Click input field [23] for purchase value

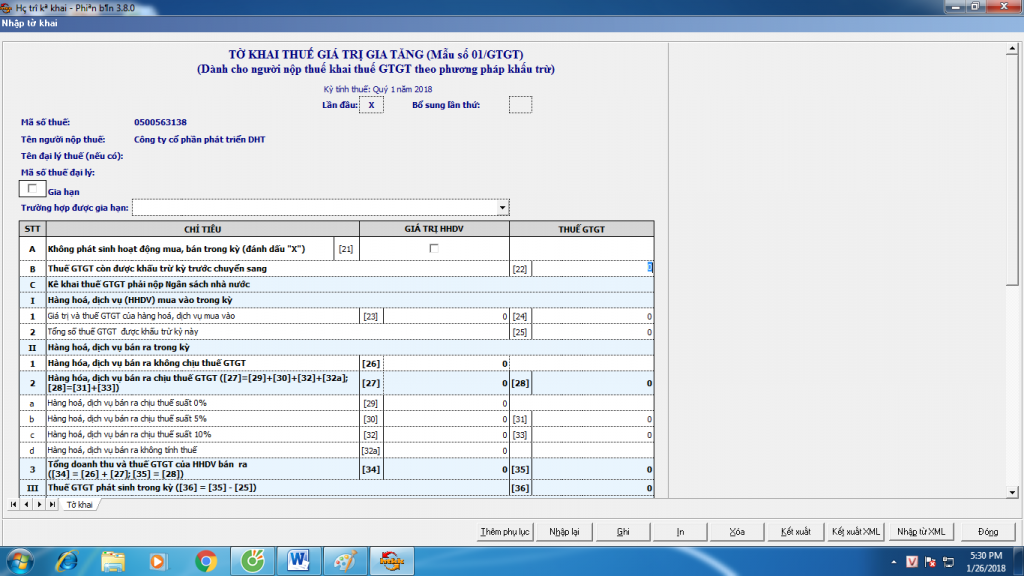(x=447, y=317)
